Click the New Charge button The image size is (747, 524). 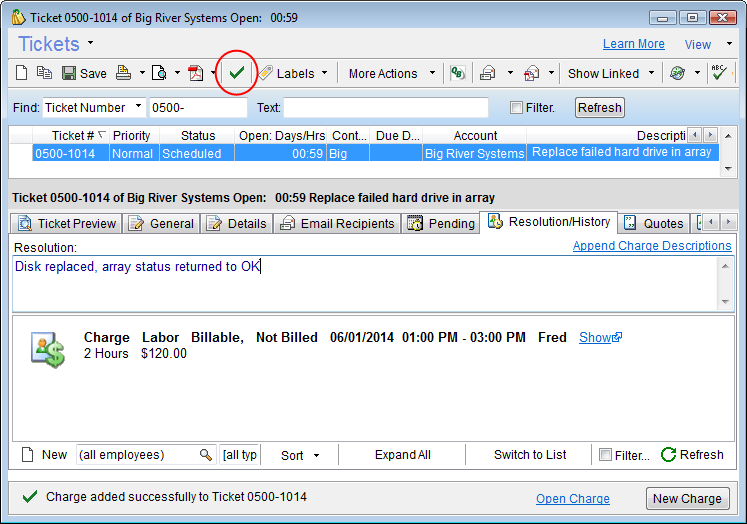[x=687, y=499]
